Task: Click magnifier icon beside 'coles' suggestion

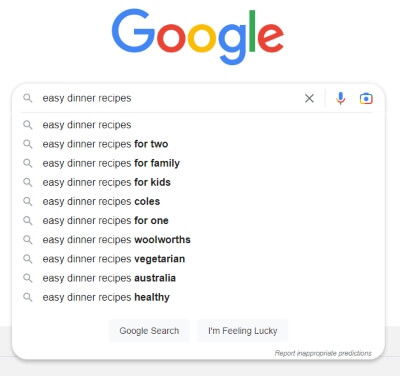Action: (x=28, y=201)
